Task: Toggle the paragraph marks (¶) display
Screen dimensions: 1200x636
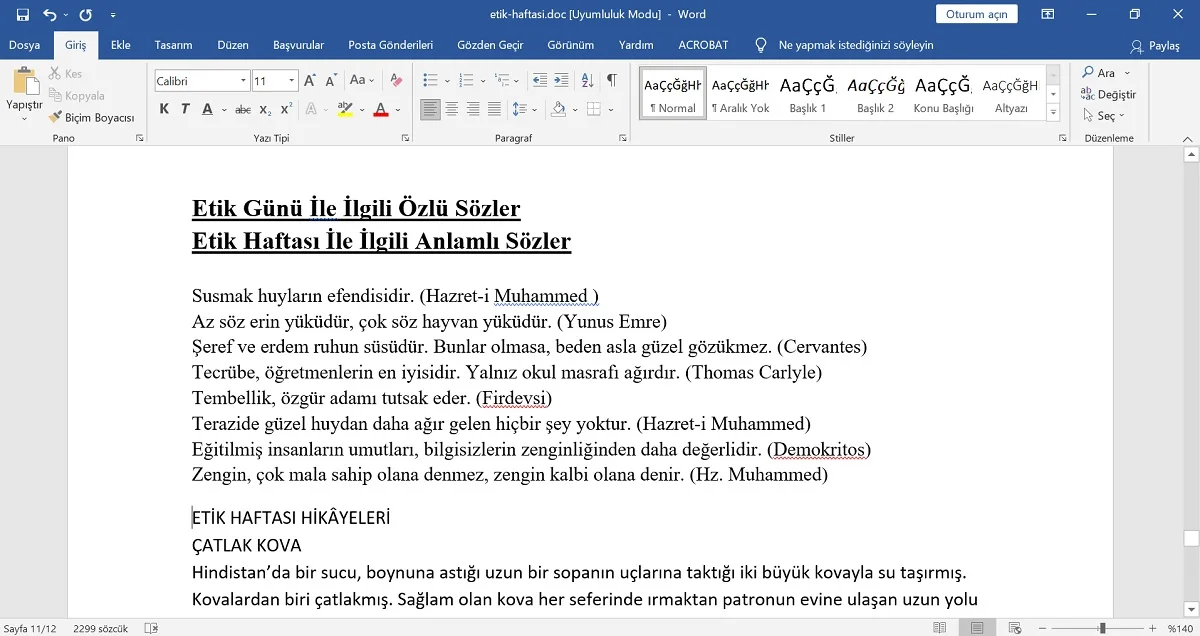Action: click(x=612, y=81)
